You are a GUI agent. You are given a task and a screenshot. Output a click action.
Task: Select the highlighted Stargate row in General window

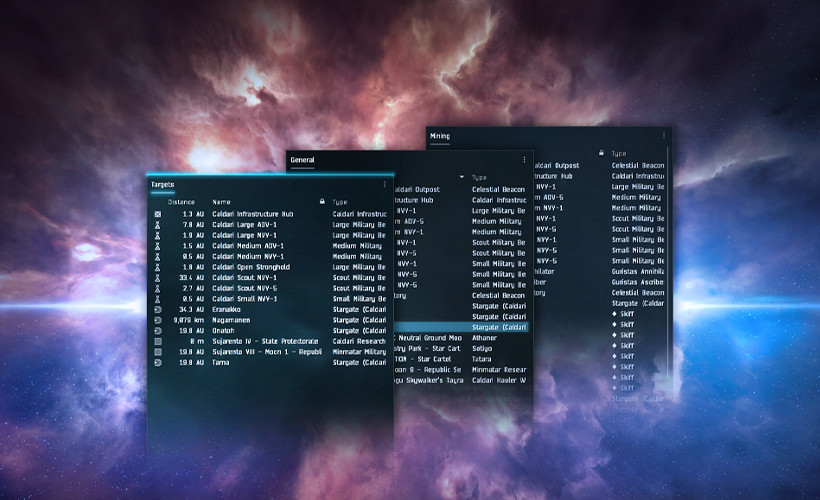pyautogui.click(x=461, y=327)
